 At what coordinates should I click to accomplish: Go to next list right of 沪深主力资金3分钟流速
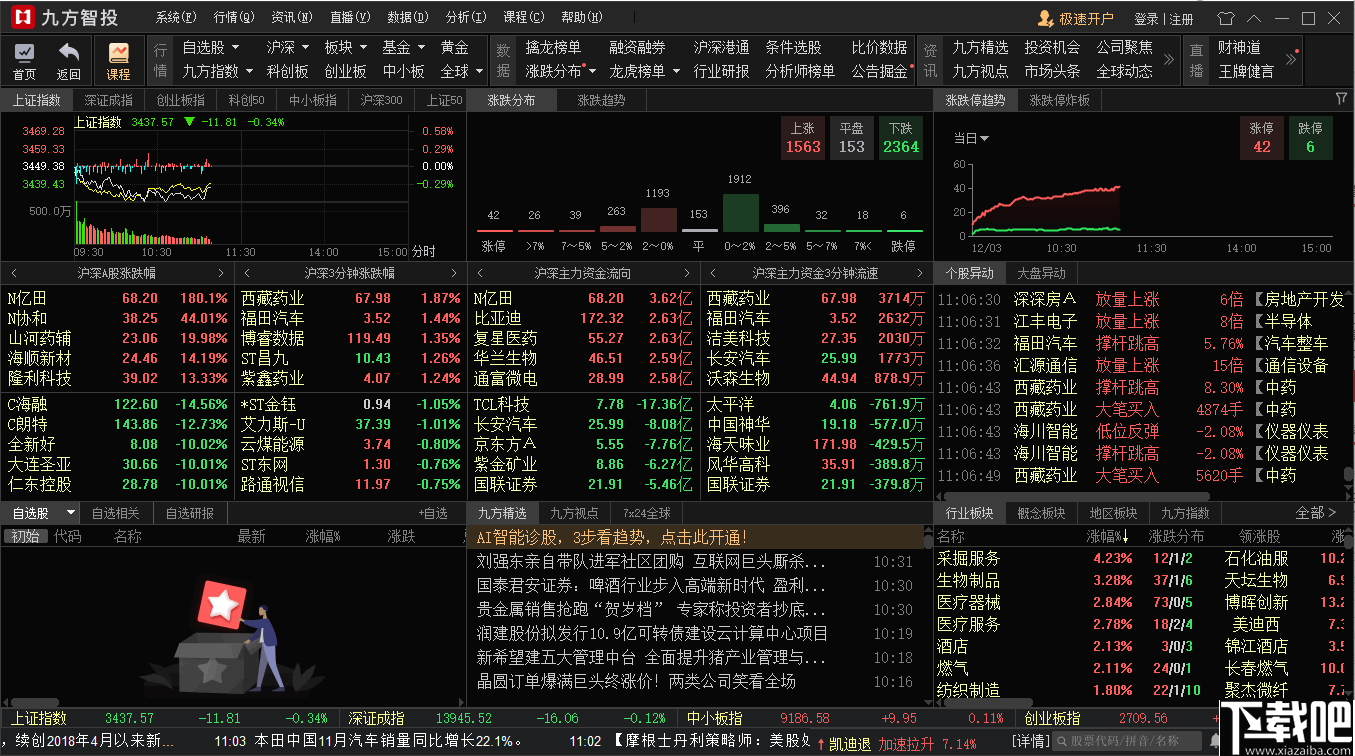click(921, 273)
